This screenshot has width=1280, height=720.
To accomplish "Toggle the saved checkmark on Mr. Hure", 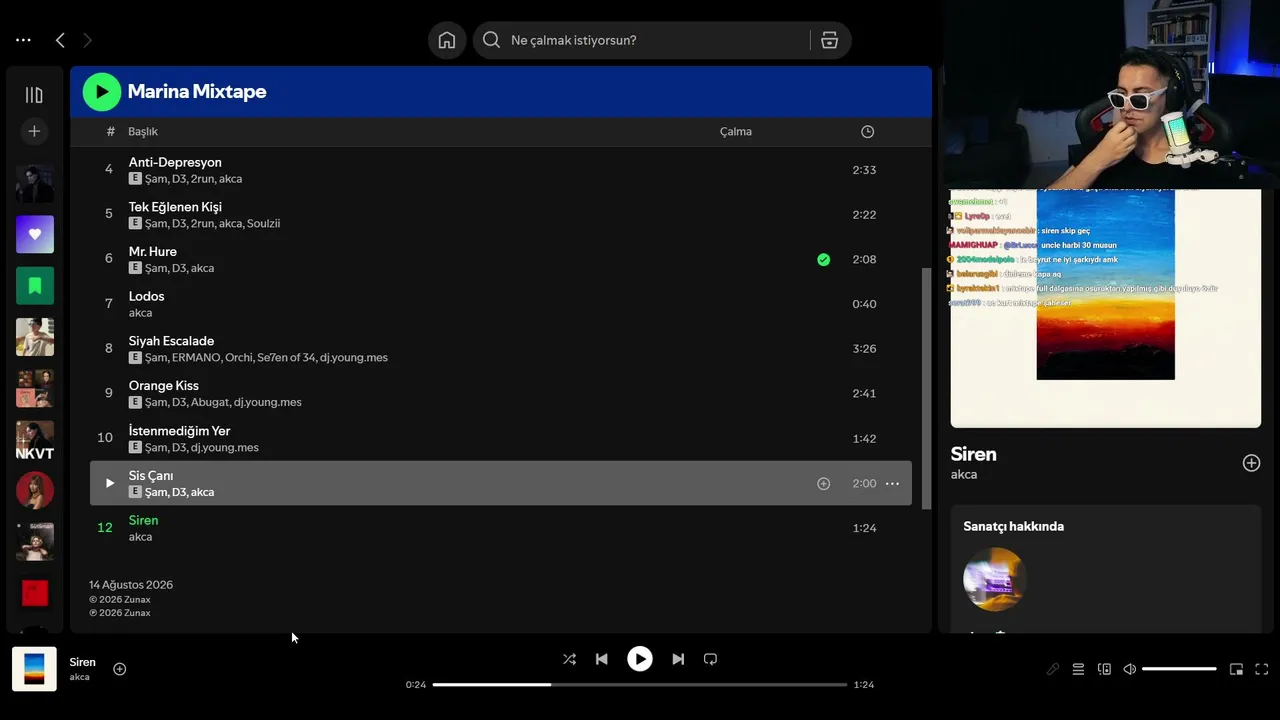I will 823,259.
